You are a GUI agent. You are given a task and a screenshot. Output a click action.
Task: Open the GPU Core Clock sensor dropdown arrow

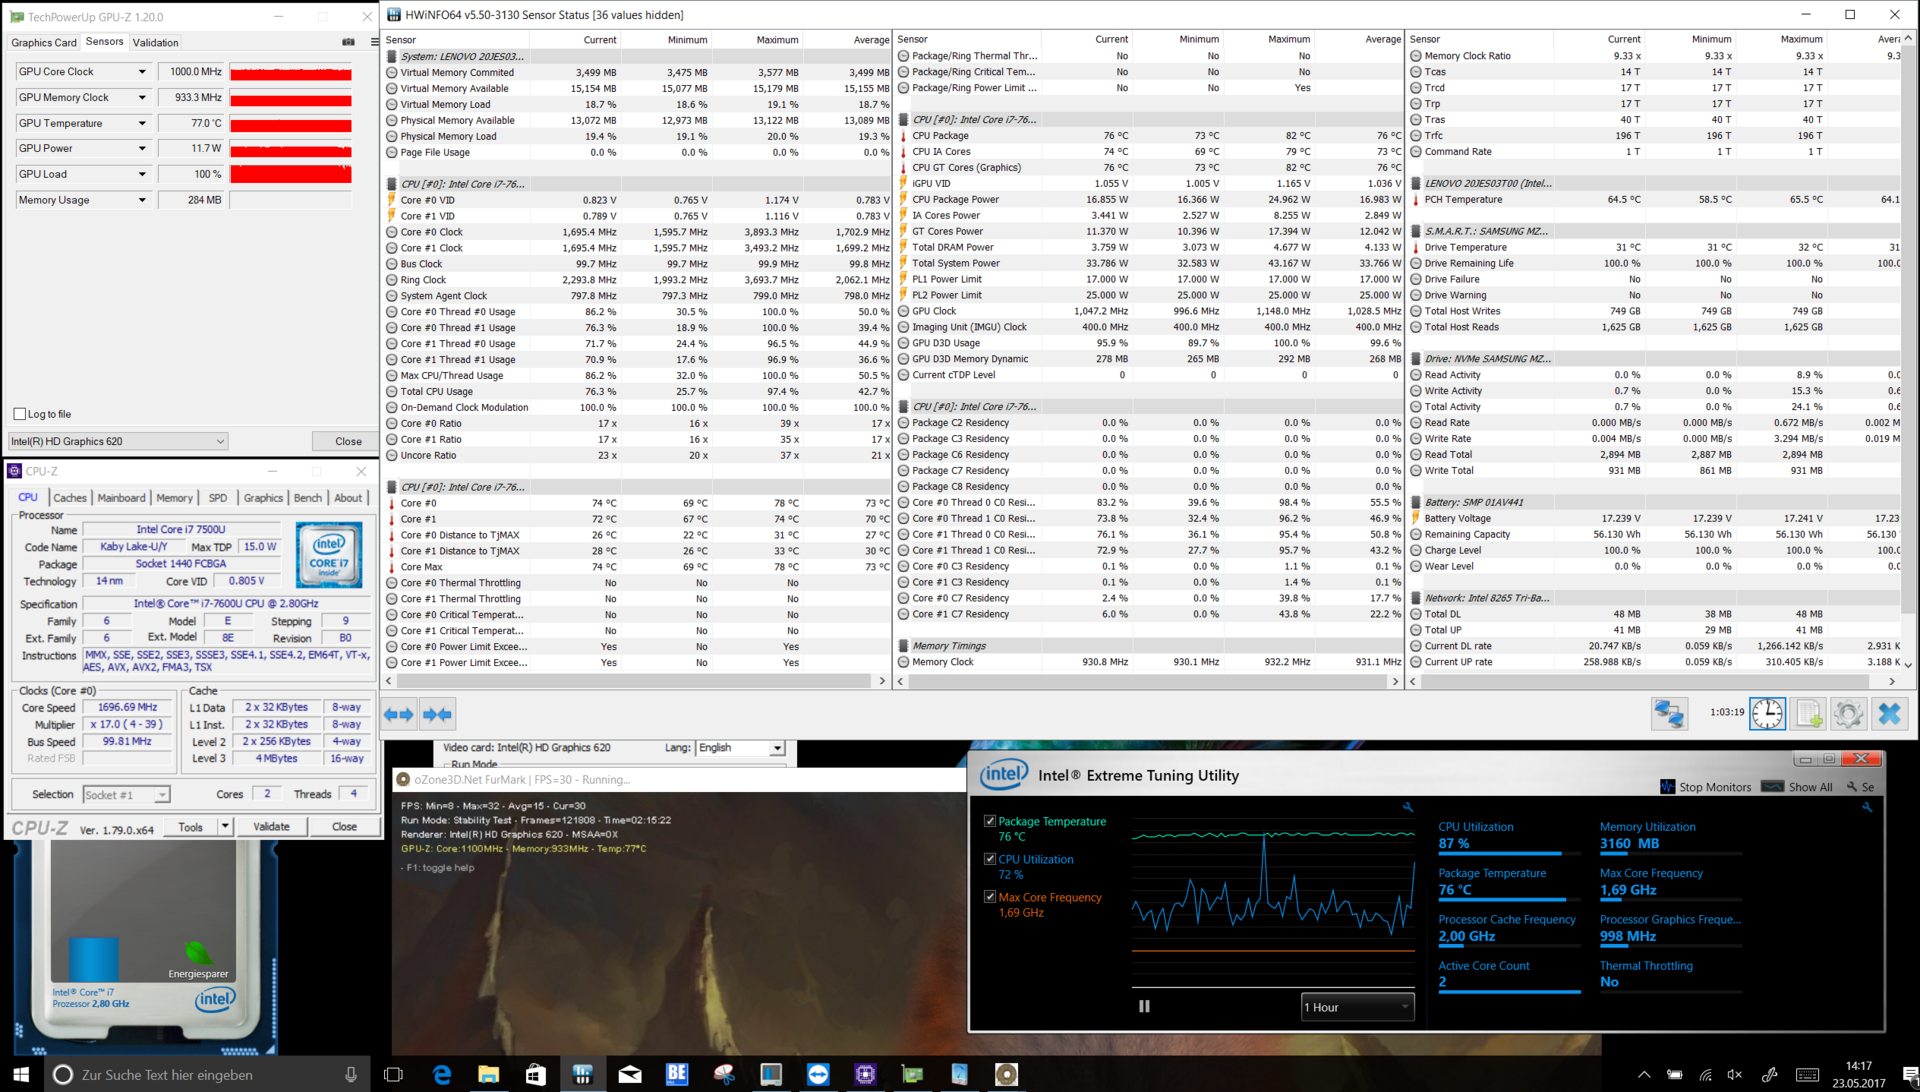click(x=142, y=72)
